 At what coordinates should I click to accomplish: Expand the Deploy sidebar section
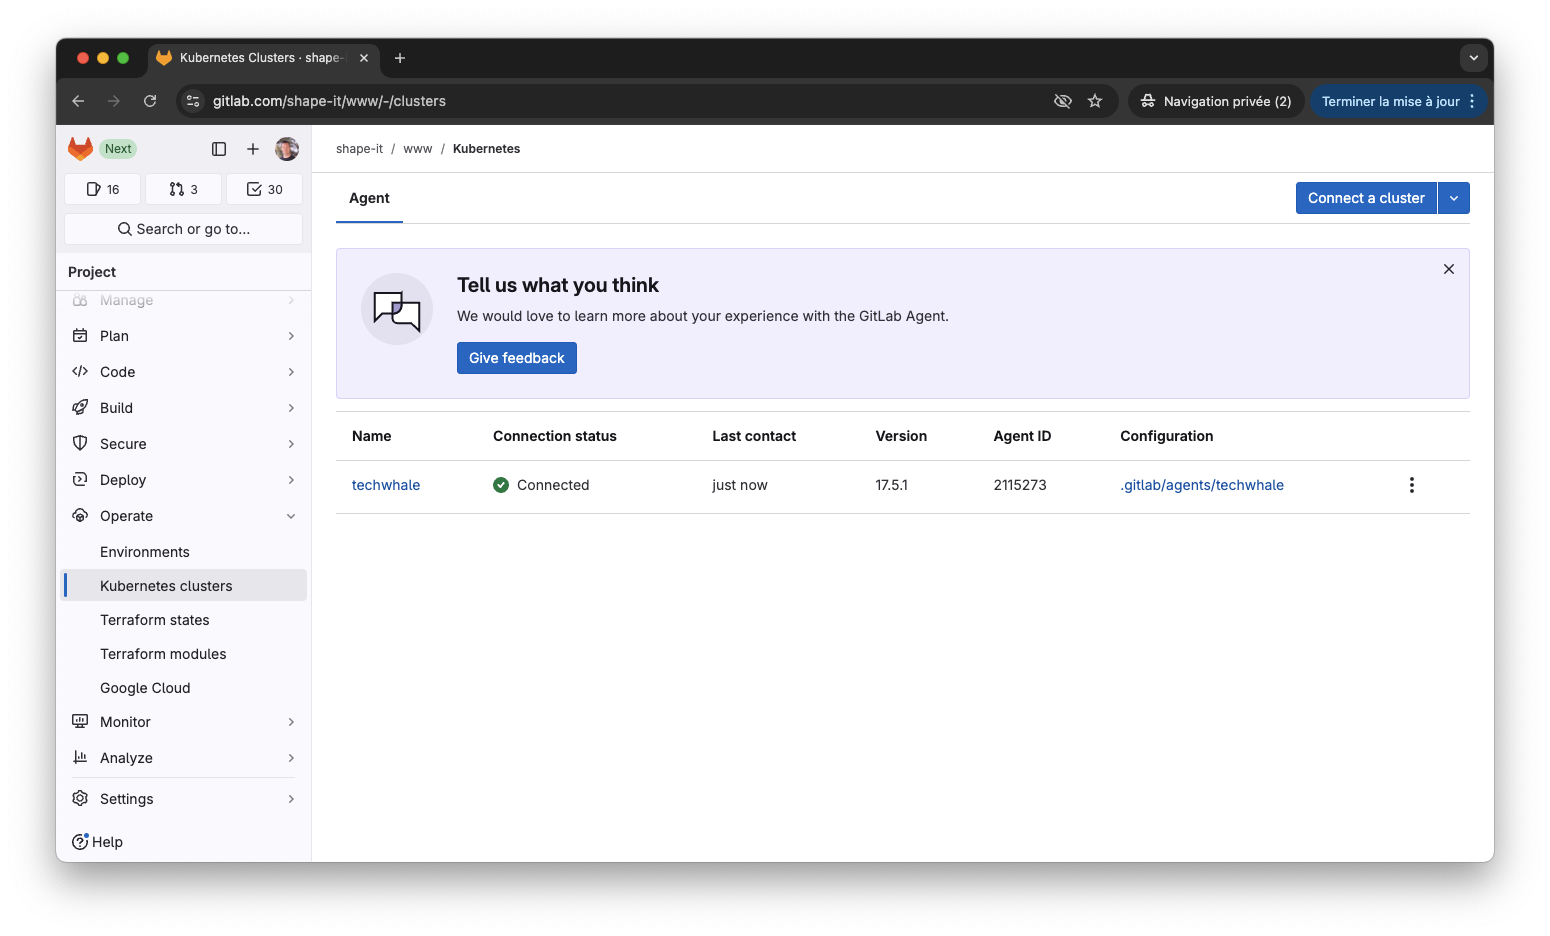(184, 480)
